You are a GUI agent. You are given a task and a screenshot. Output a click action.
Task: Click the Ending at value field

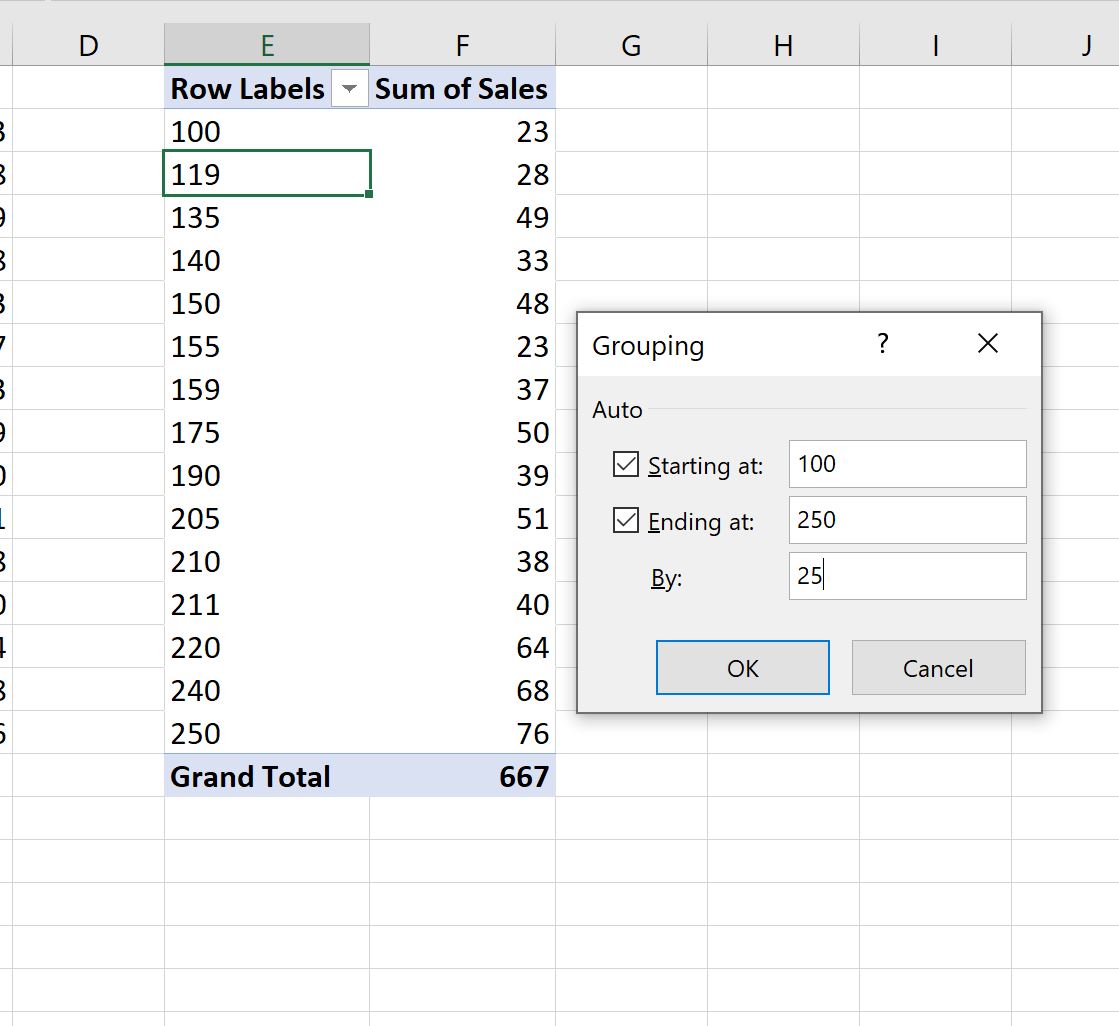coord(907,521)
